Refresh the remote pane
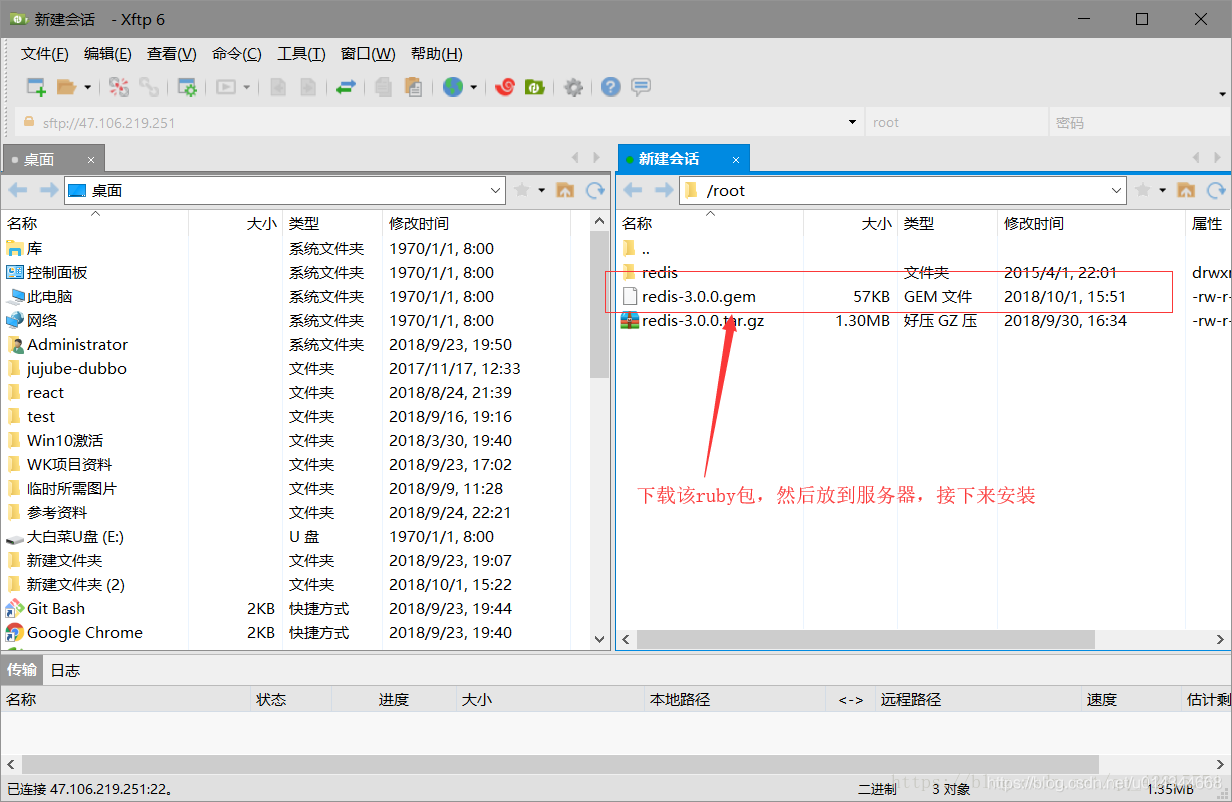Screen dimensions: 1232x802 [1216, 190]
